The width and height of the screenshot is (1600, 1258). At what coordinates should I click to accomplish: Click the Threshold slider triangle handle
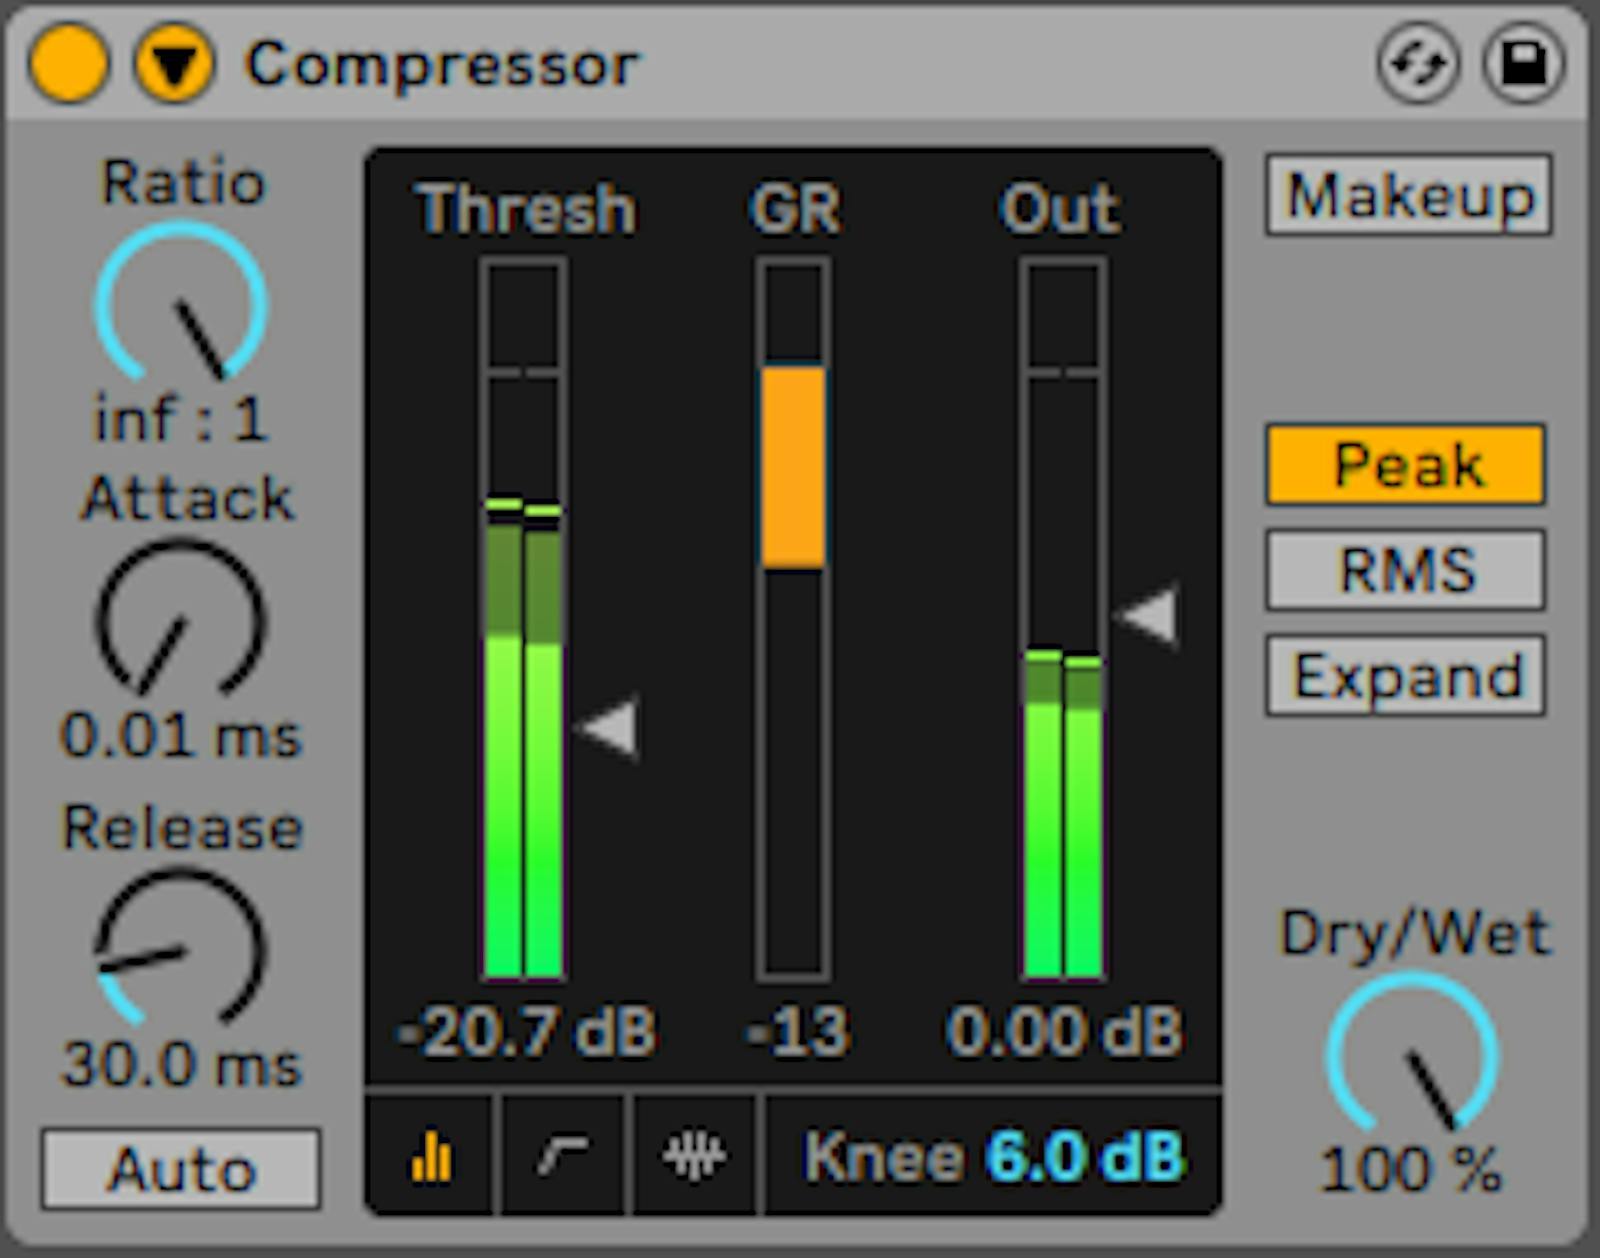[609, 727]
